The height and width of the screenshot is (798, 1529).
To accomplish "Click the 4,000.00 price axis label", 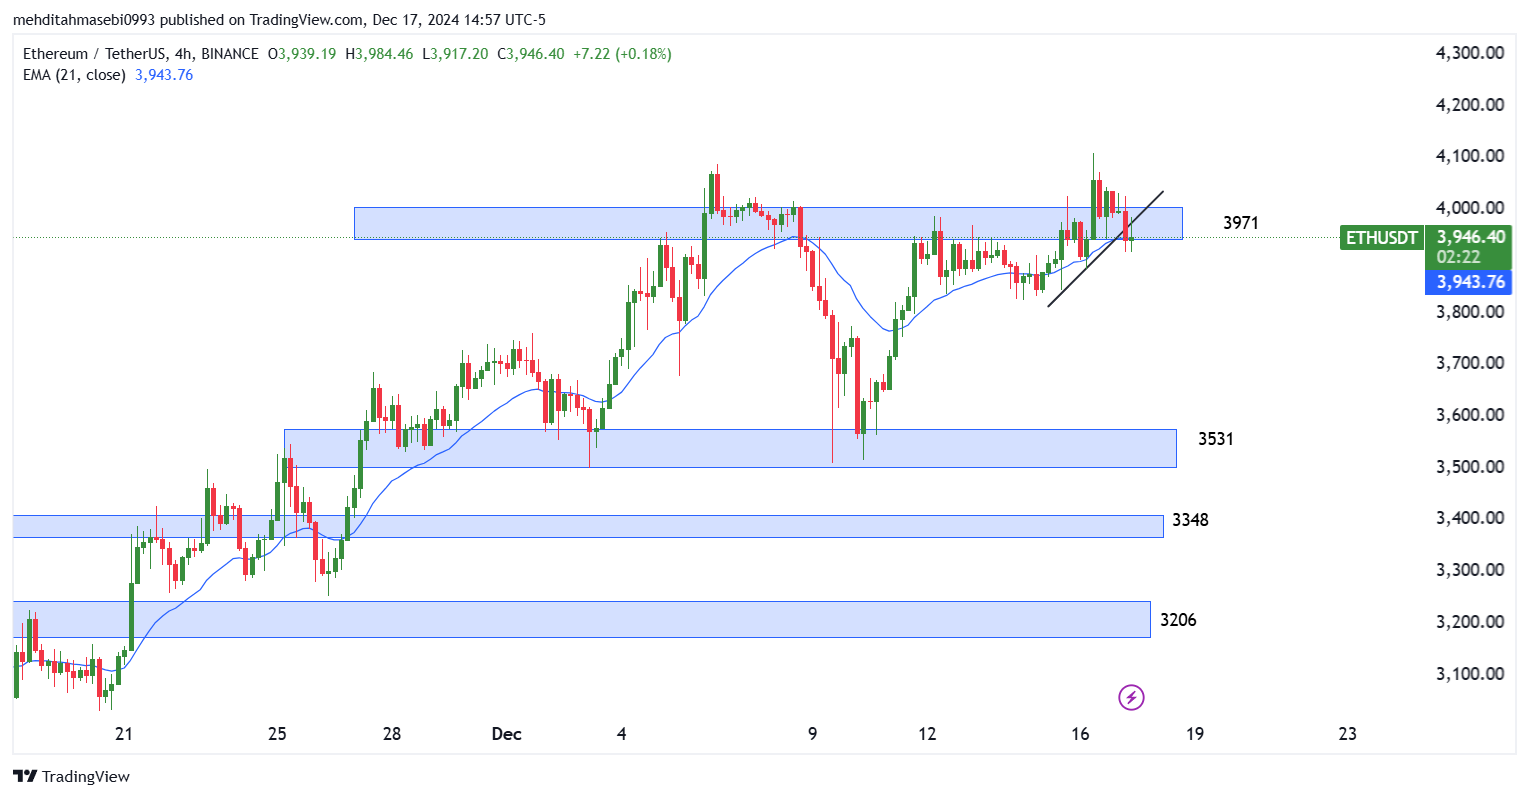I will pos(1470,208).
